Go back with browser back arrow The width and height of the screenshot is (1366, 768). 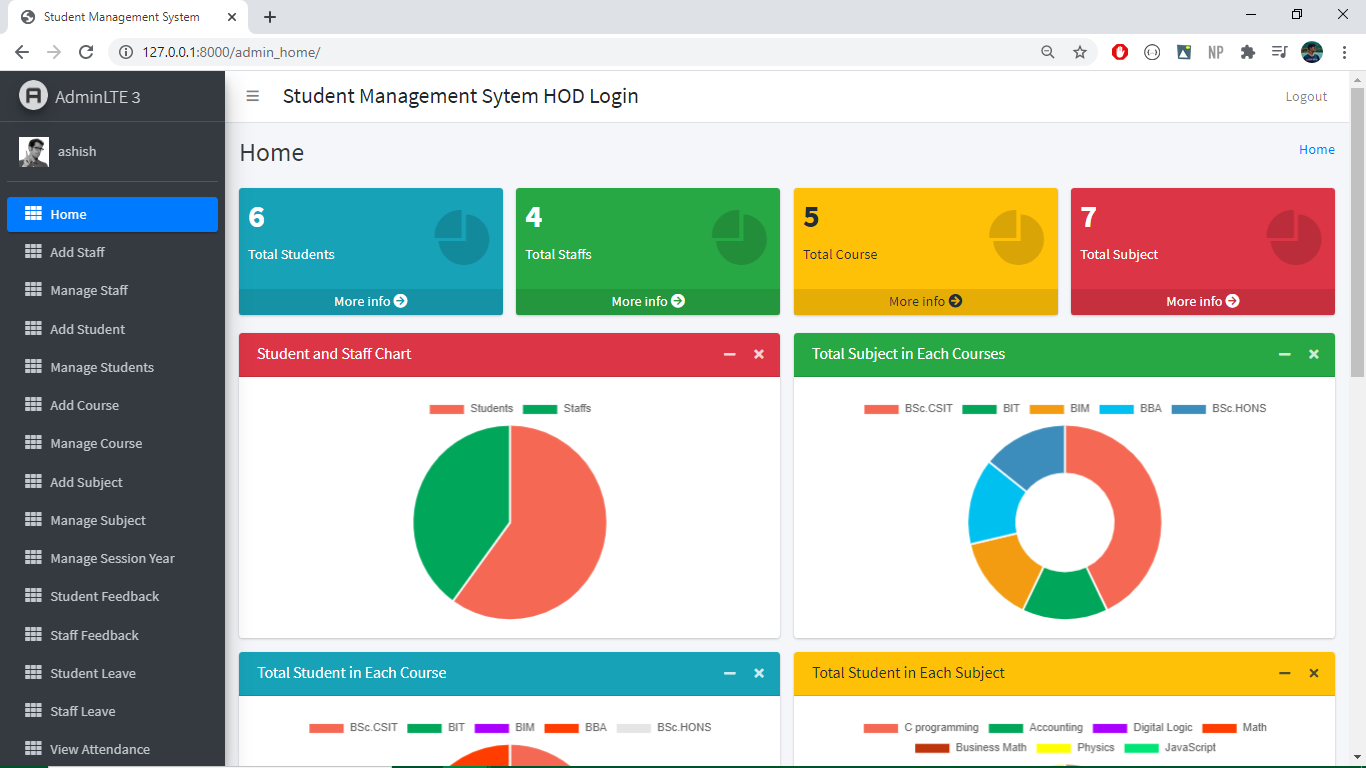[x=22, y=52]
